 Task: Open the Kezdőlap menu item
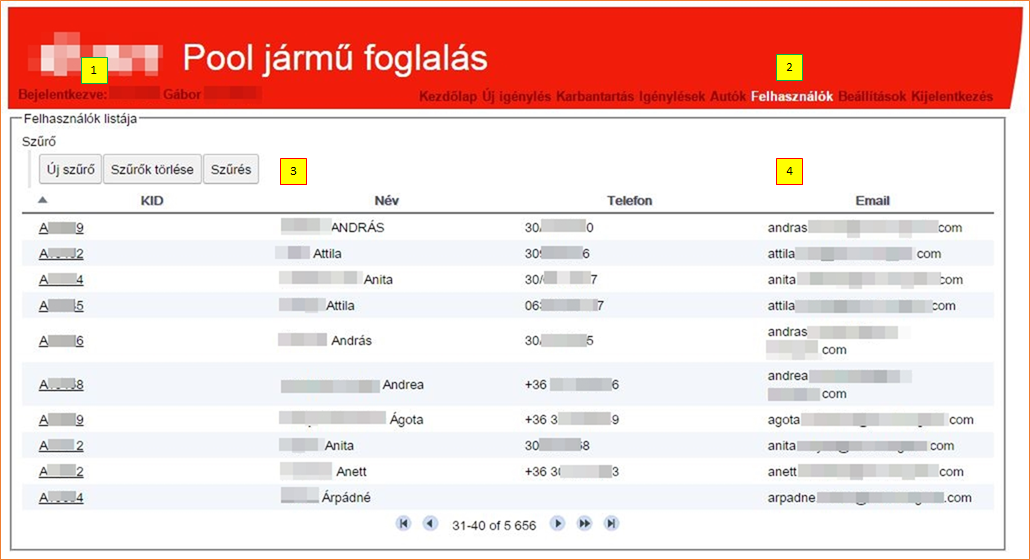coord(447,97)
